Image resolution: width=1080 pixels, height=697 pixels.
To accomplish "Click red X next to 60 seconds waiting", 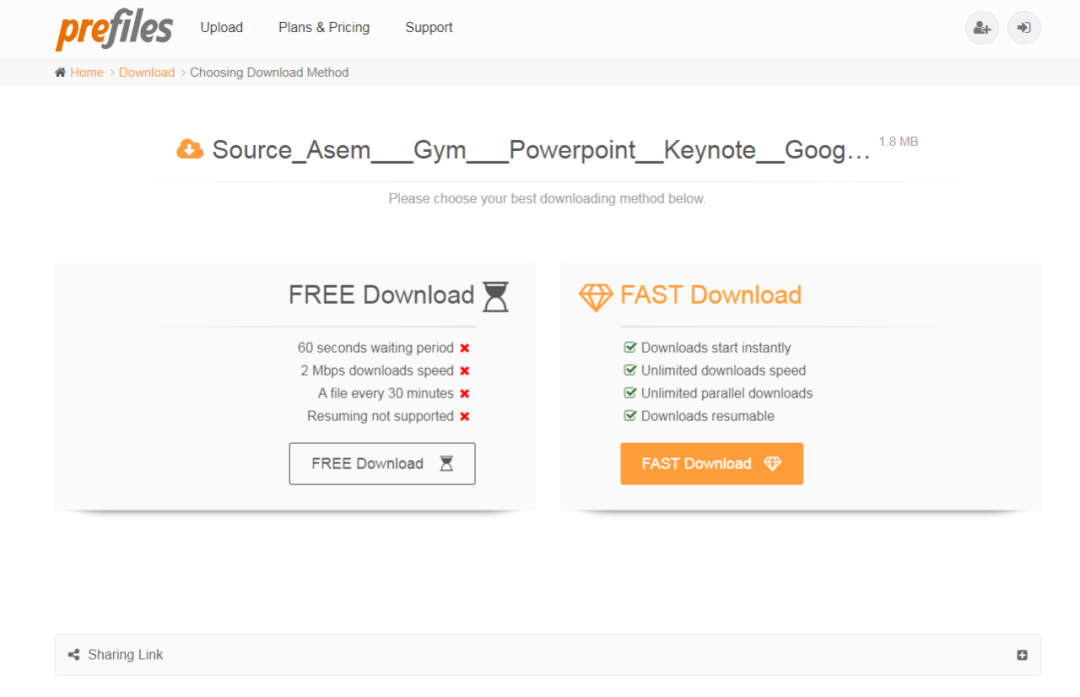I will [x=465, y=348].
